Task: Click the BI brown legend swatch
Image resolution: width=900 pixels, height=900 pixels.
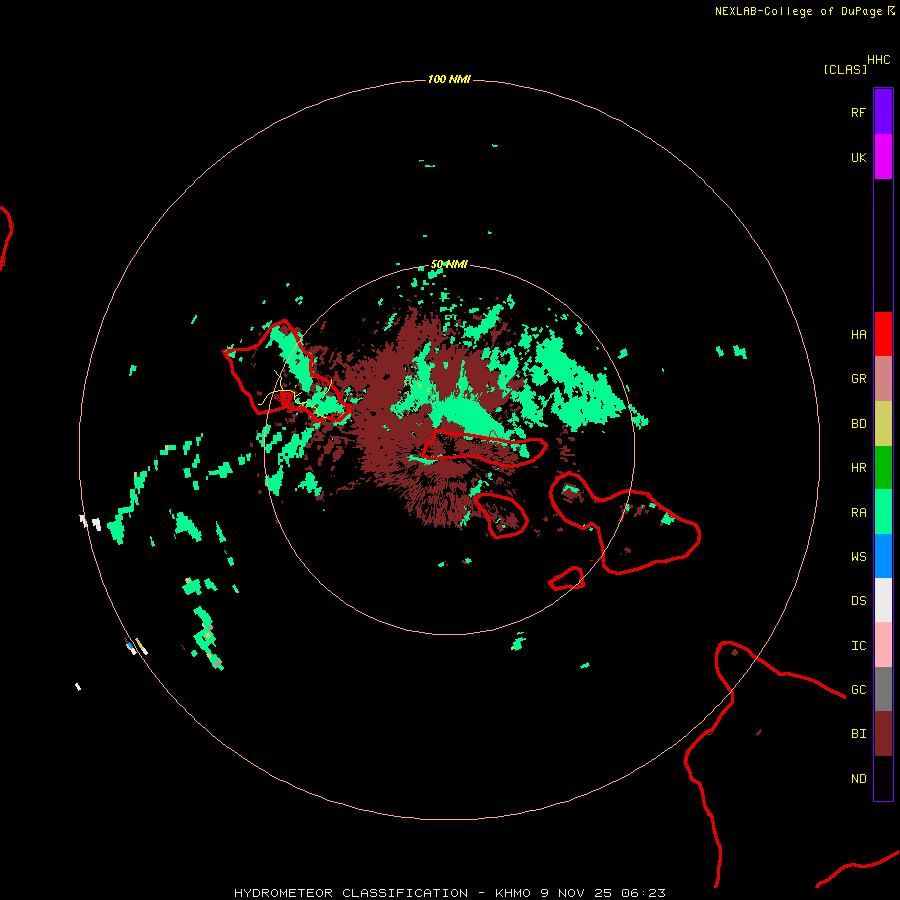Action: 883,734
